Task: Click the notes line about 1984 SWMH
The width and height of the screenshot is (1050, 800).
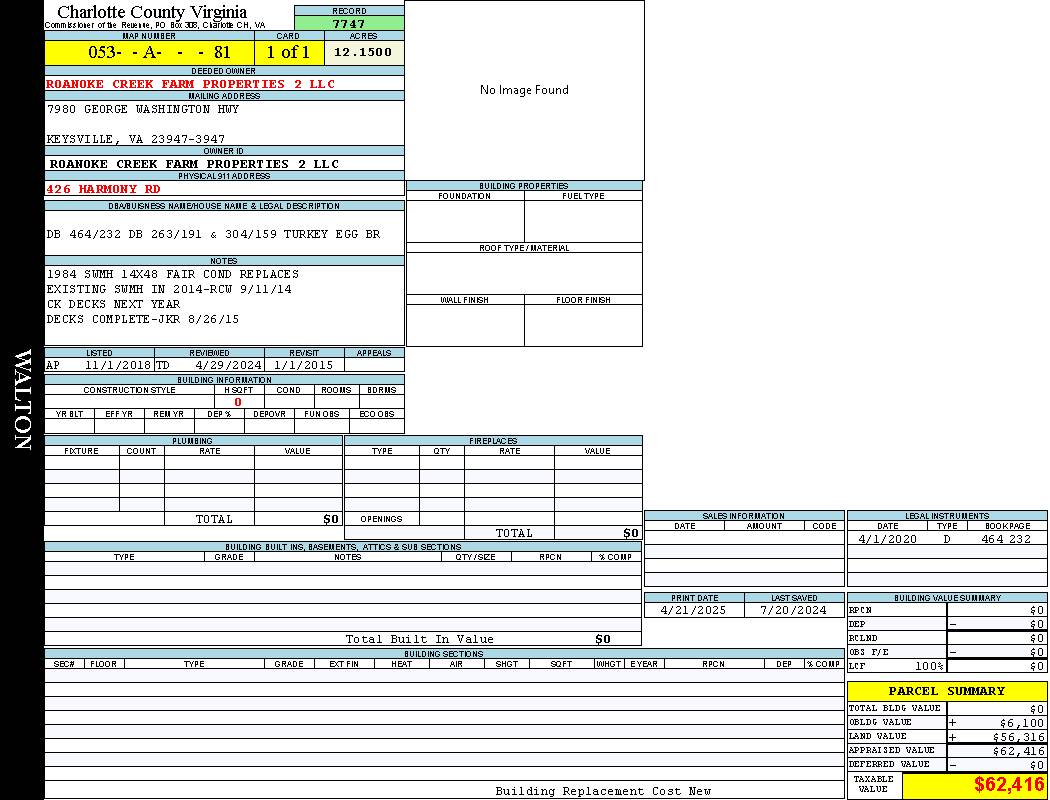Action: [172, 274]
